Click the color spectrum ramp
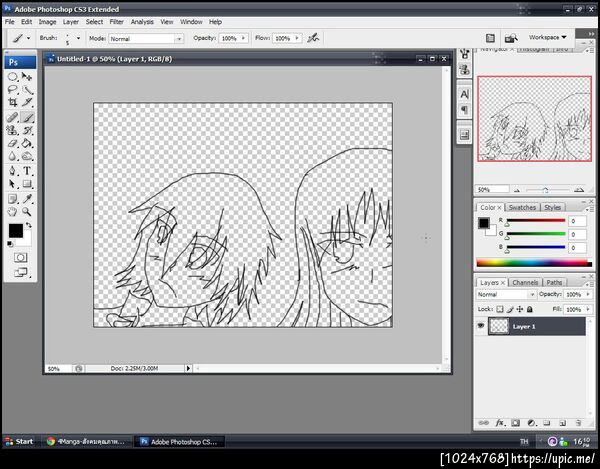The height and width of the screenshot is (469, 600). pyautogui.click(x=534, y=263)
